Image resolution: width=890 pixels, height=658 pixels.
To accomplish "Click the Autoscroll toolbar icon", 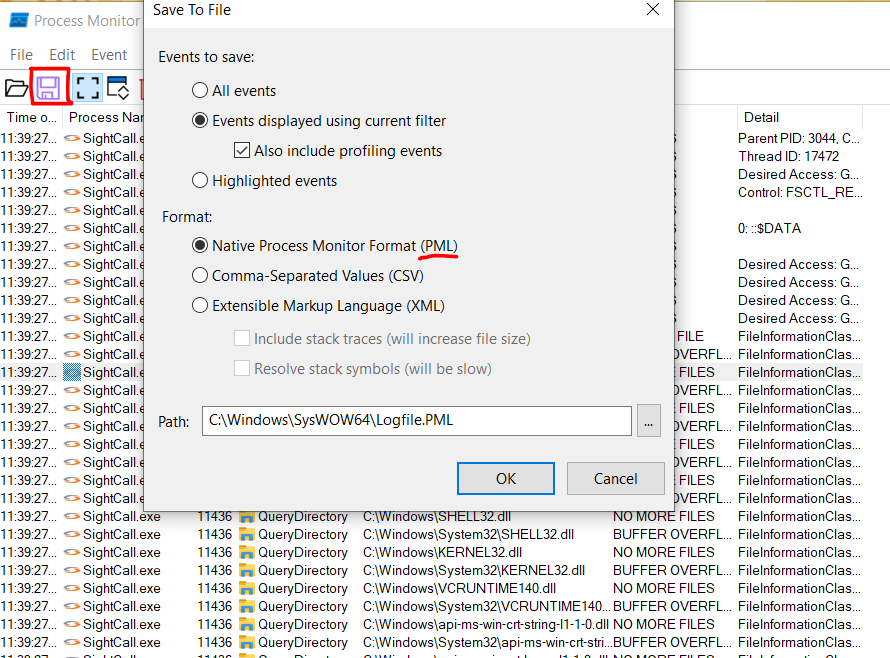I will 117,87.
